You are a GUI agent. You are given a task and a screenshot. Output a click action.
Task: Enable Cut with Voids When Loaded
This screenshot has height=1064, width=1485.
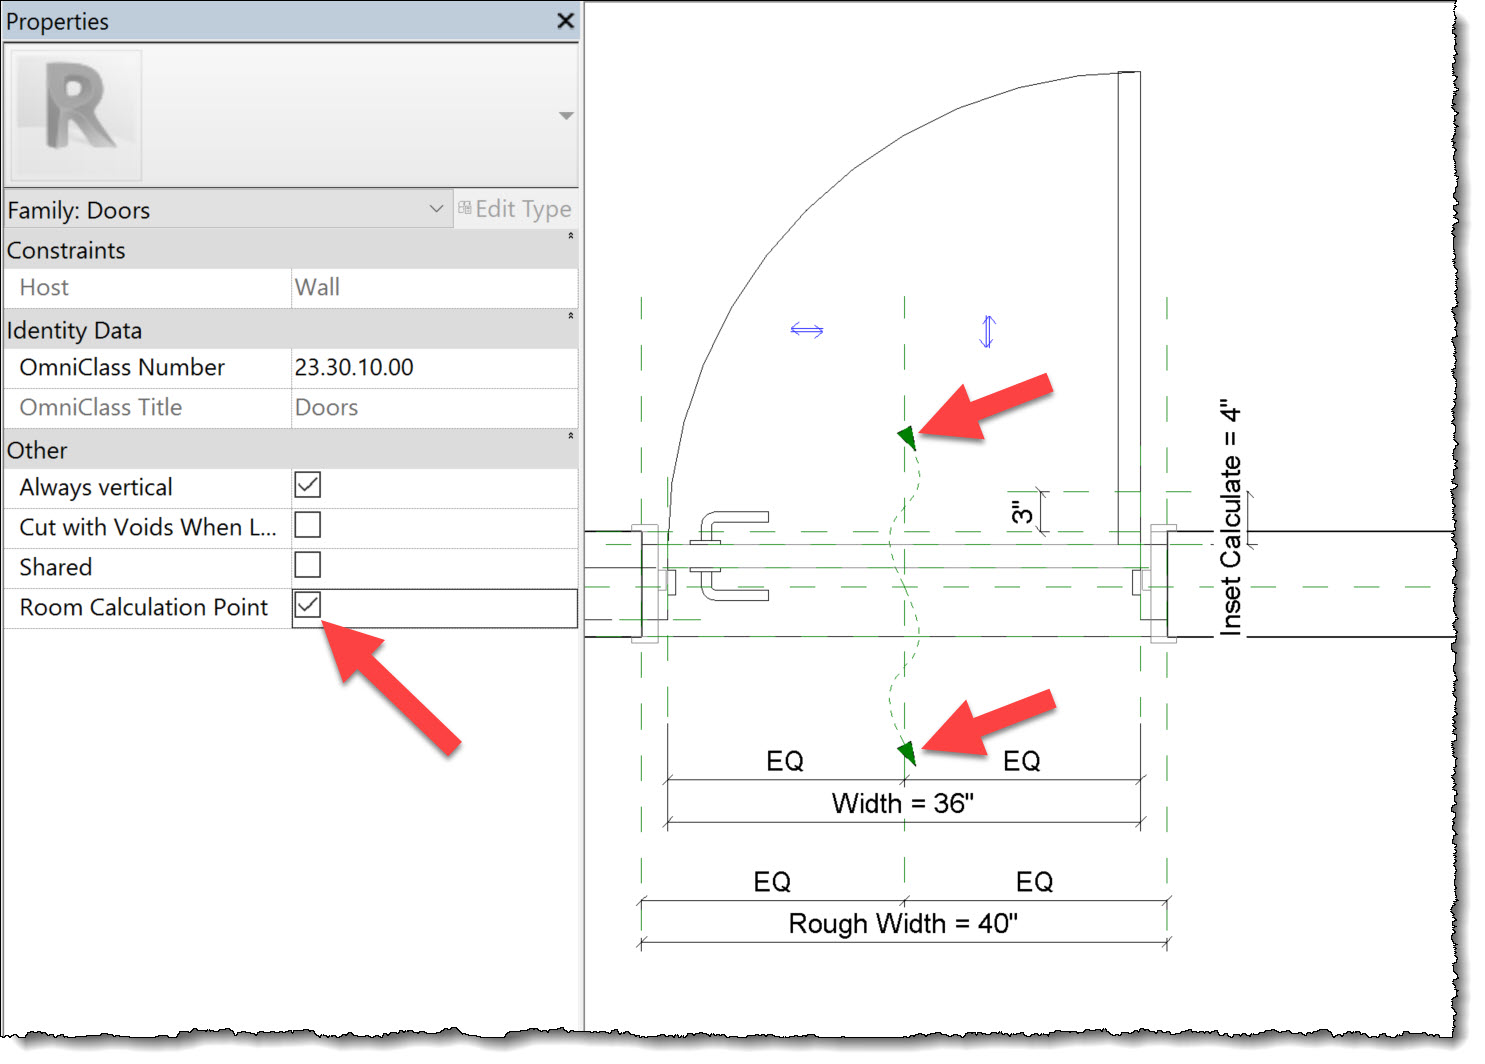307,525
